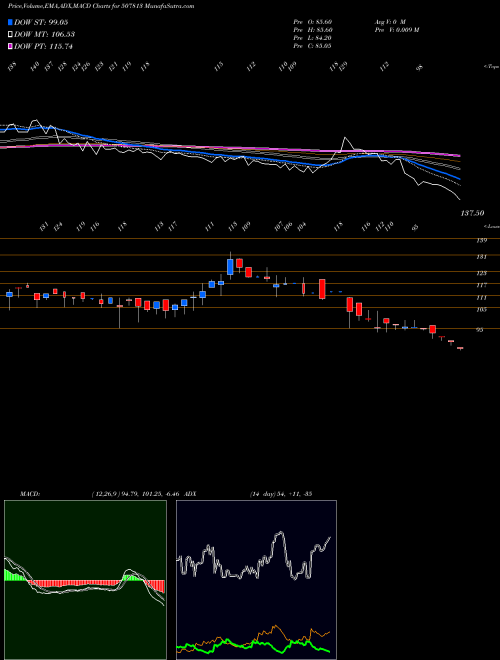Click the 131 price axis label

click(482, 257)
